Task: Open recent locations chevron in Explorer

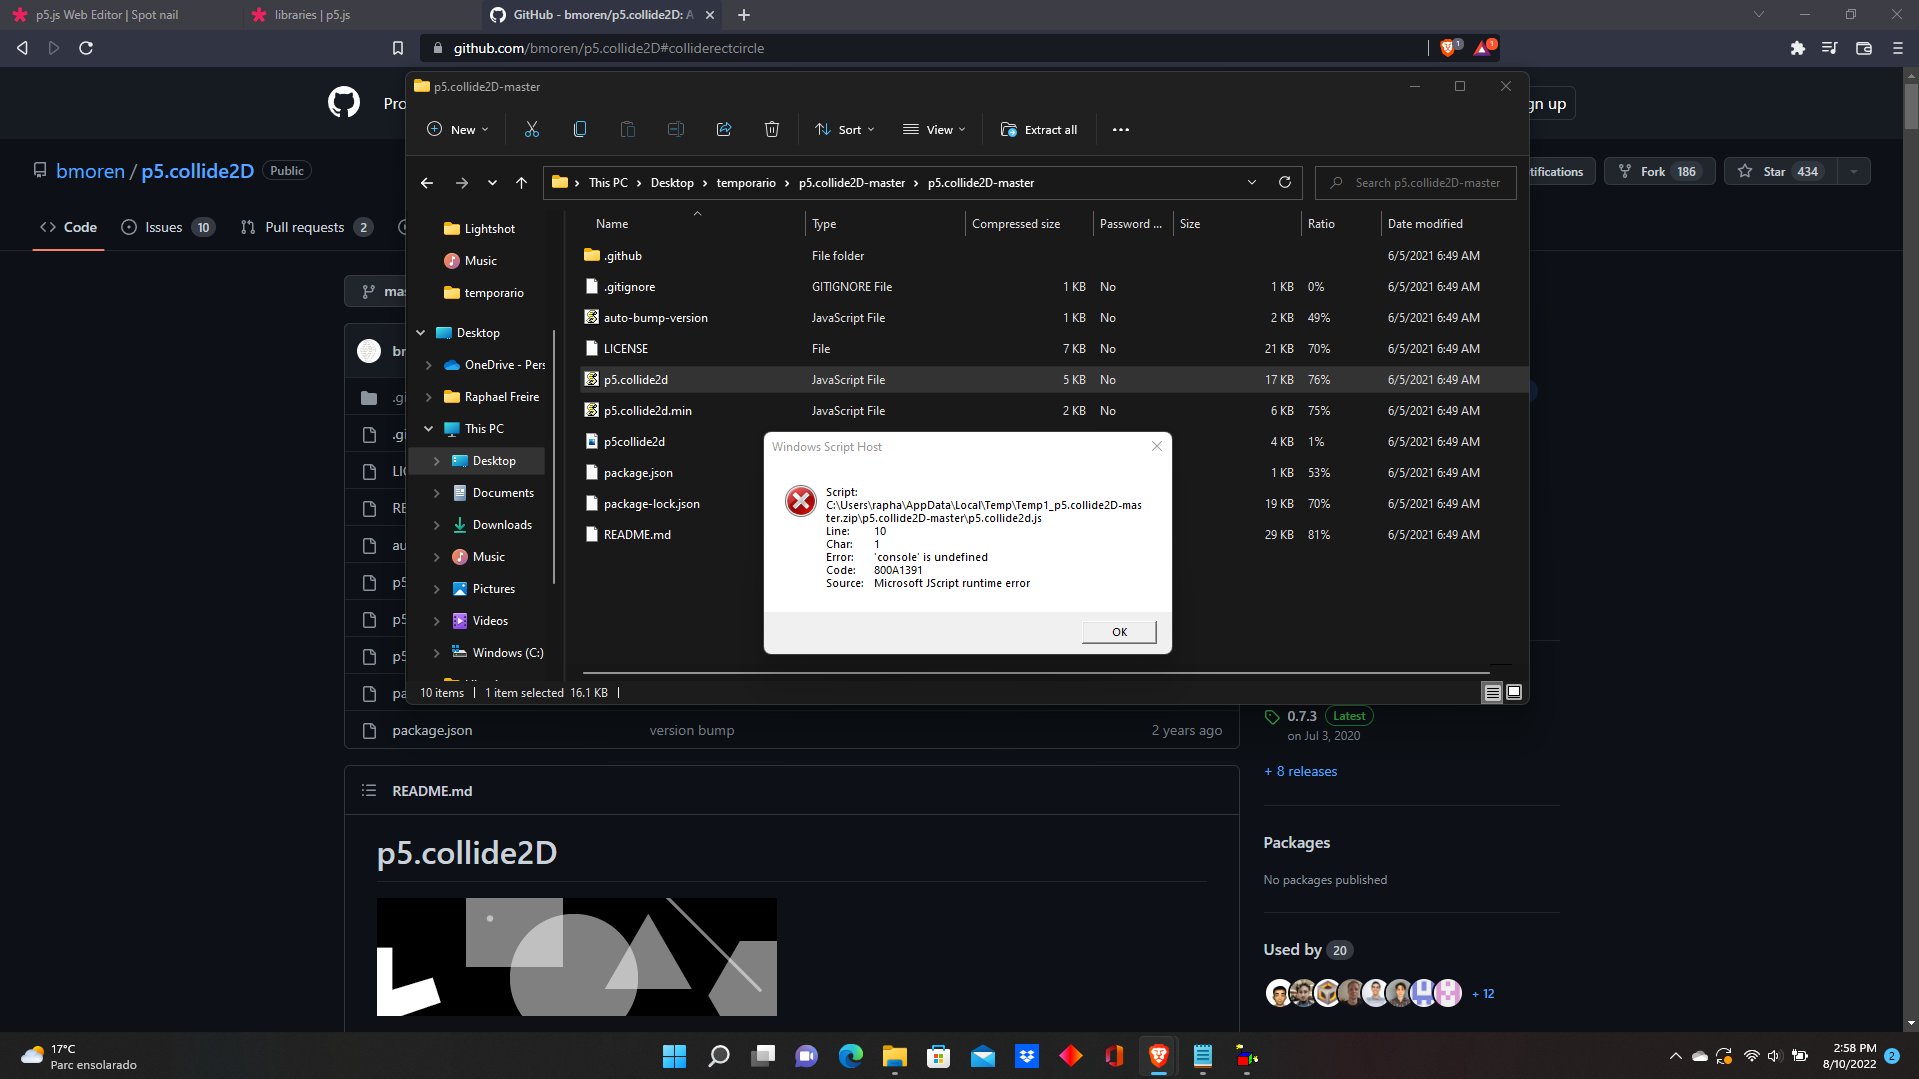Action: [492, 183]
